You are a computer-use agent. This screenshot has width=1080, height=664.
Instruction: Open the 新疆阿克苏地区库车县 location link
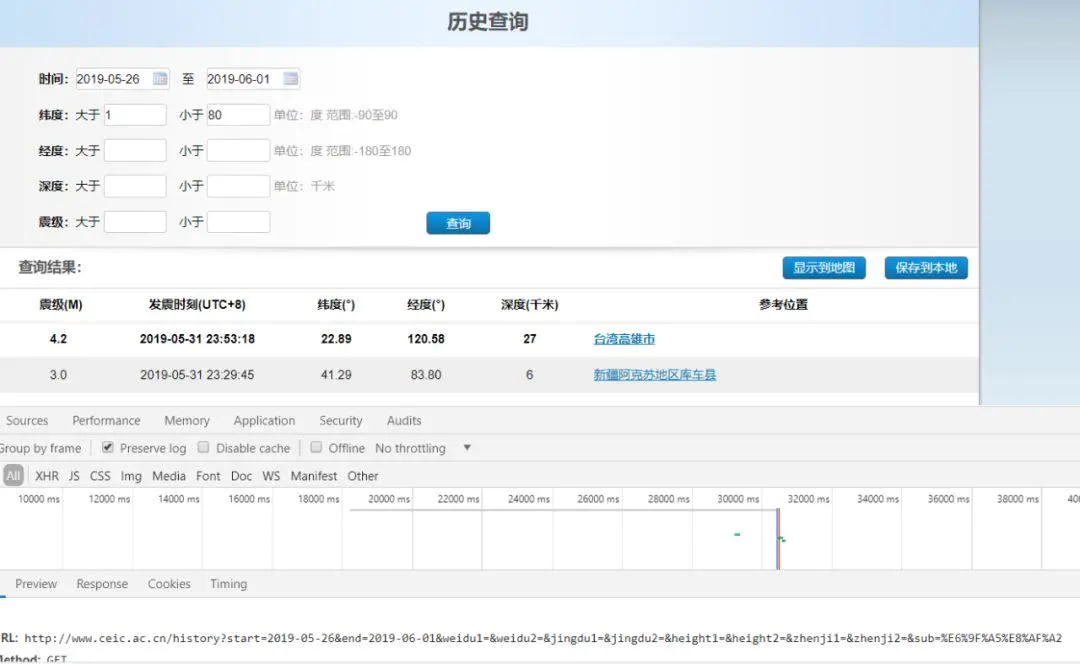click(654, 375)
